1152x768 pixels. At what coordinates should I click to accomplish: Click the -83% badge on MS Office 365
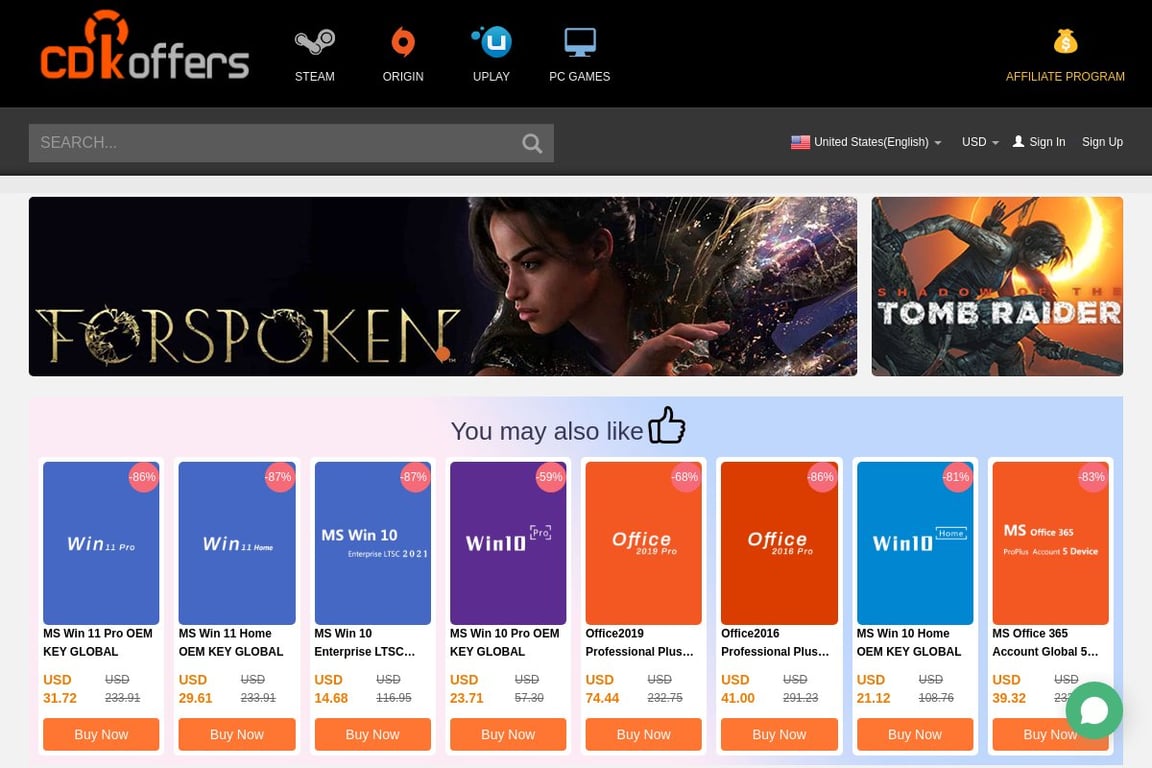pyautogui.click(x=1092, y=477)
